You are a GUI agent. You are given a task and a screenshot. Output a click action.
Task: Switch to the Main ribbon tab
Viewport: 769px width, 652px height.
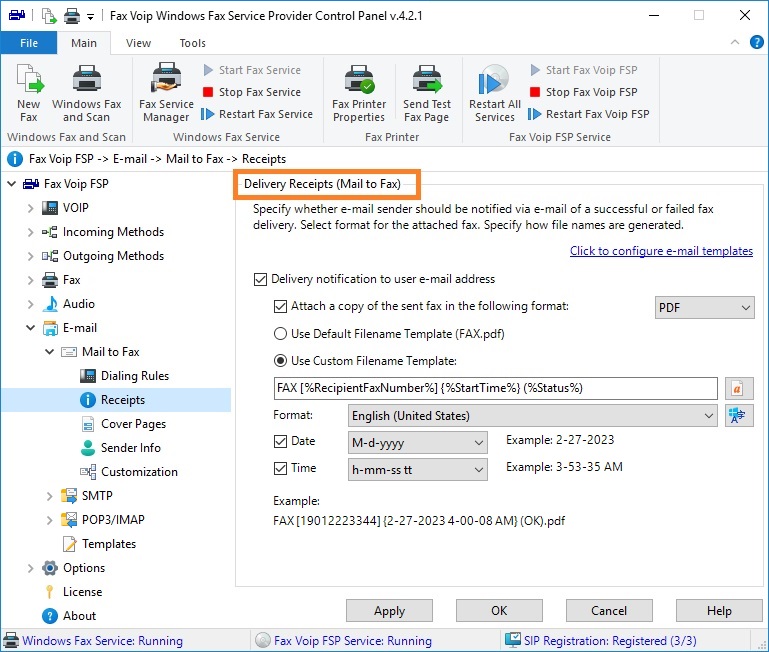click(84, 43)
